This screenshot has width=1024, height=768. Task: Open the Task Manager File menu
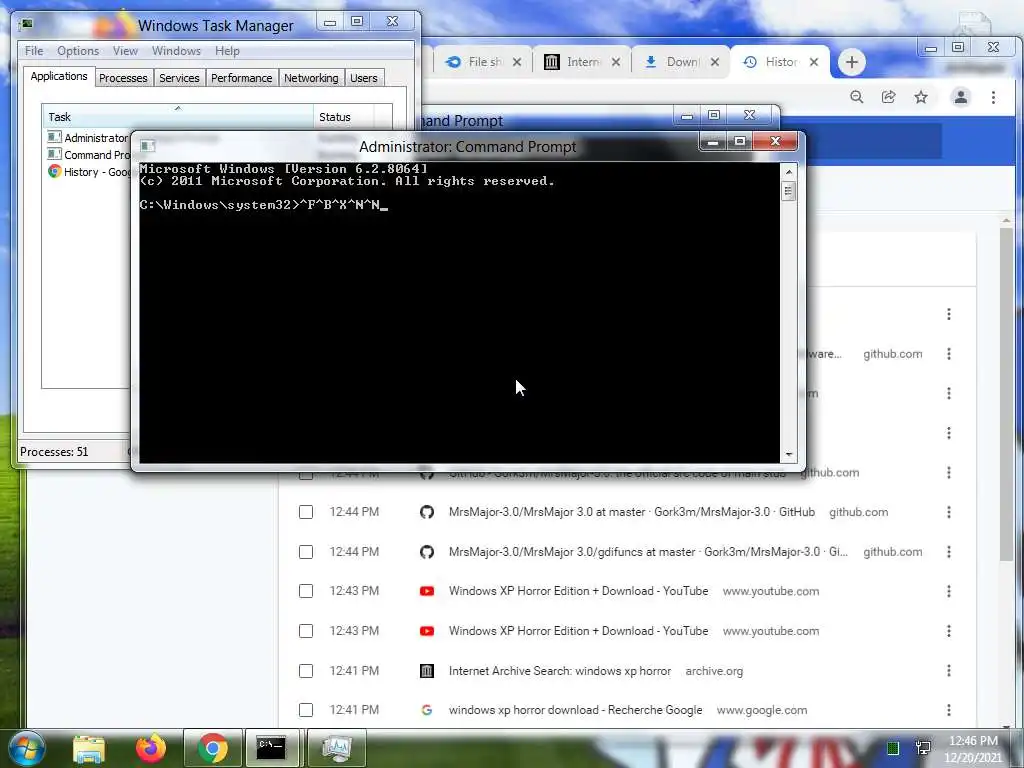(34, 50)
